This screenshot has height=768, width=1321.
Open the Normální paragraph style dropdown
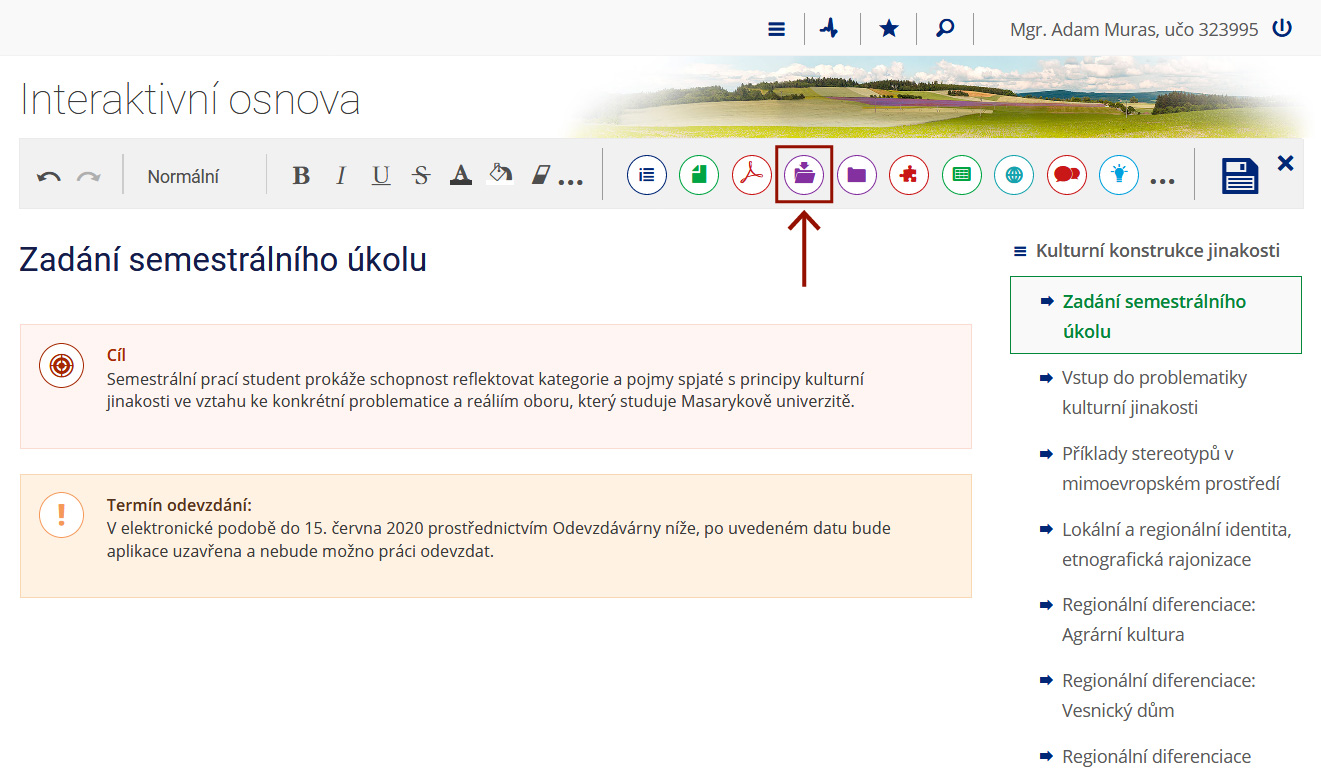pyautogui.click(x=183, y=177)
